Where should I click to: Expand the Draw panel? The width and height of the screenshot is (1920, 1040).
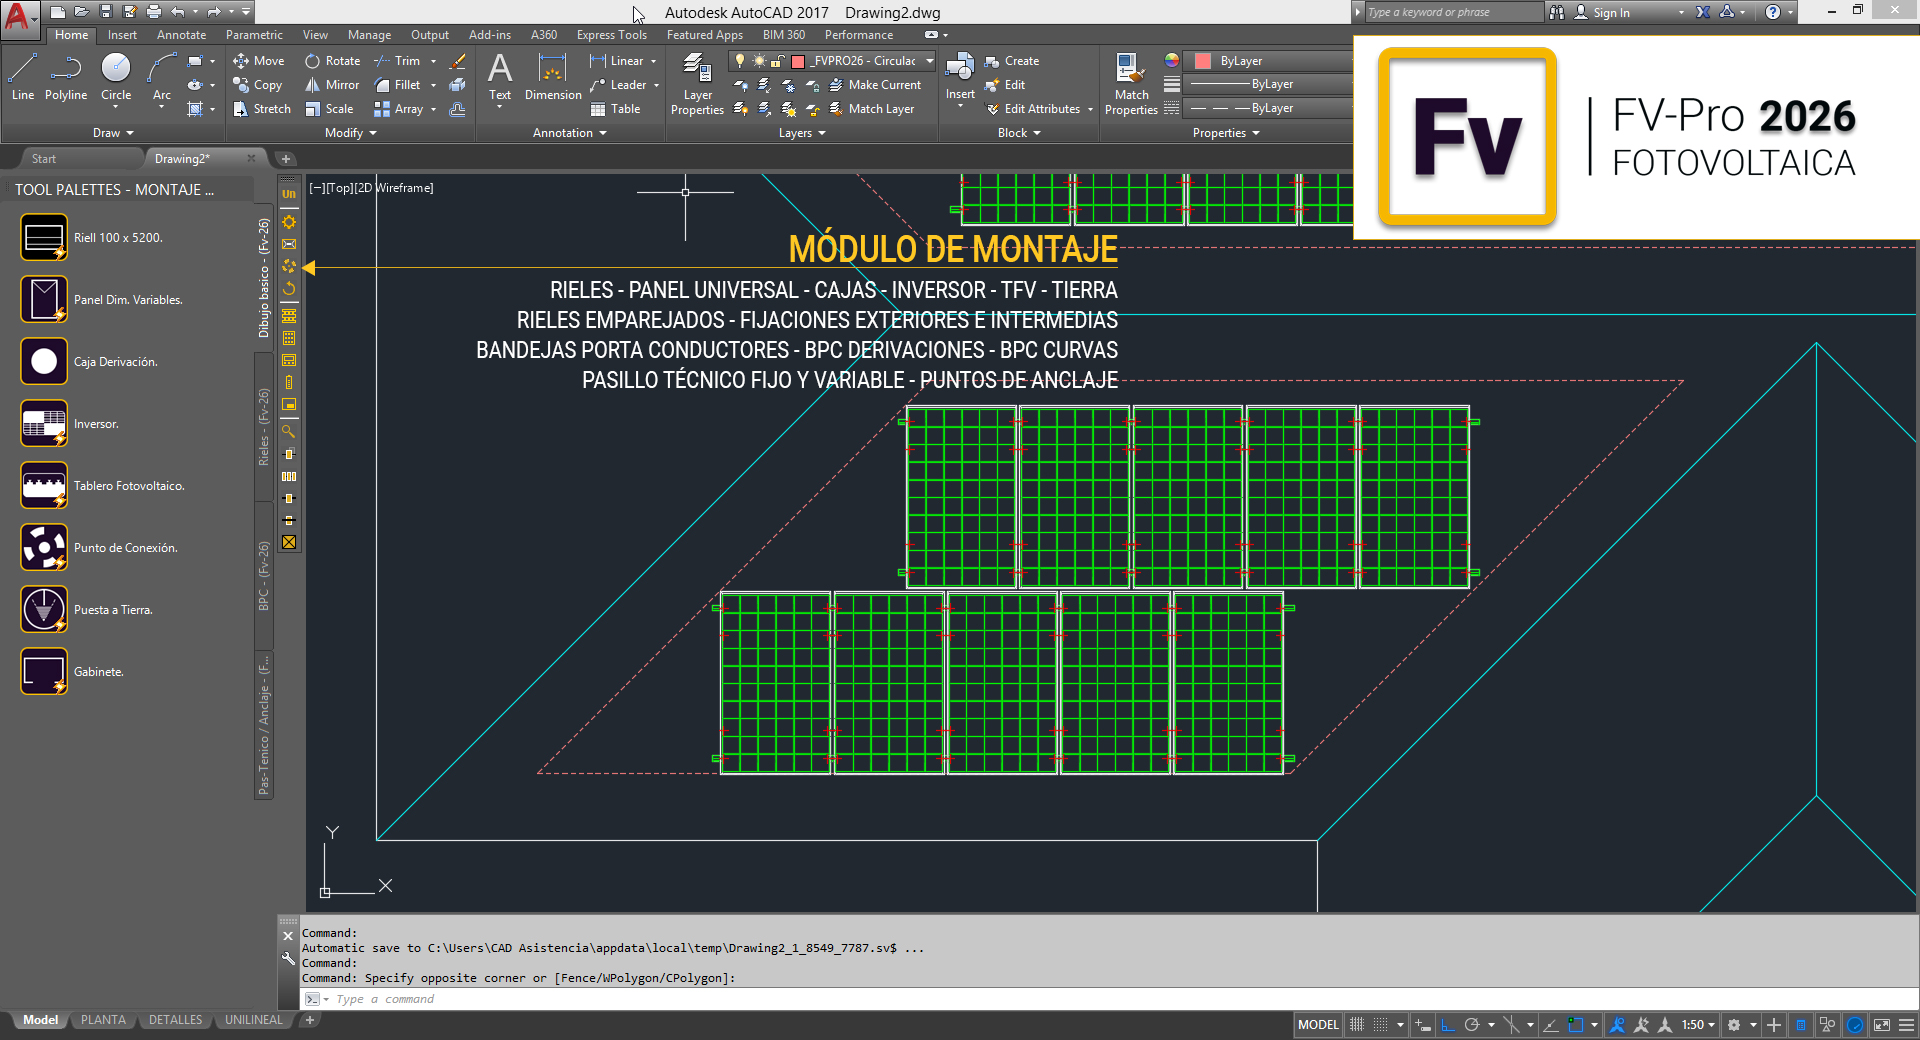tap(113, 133)
